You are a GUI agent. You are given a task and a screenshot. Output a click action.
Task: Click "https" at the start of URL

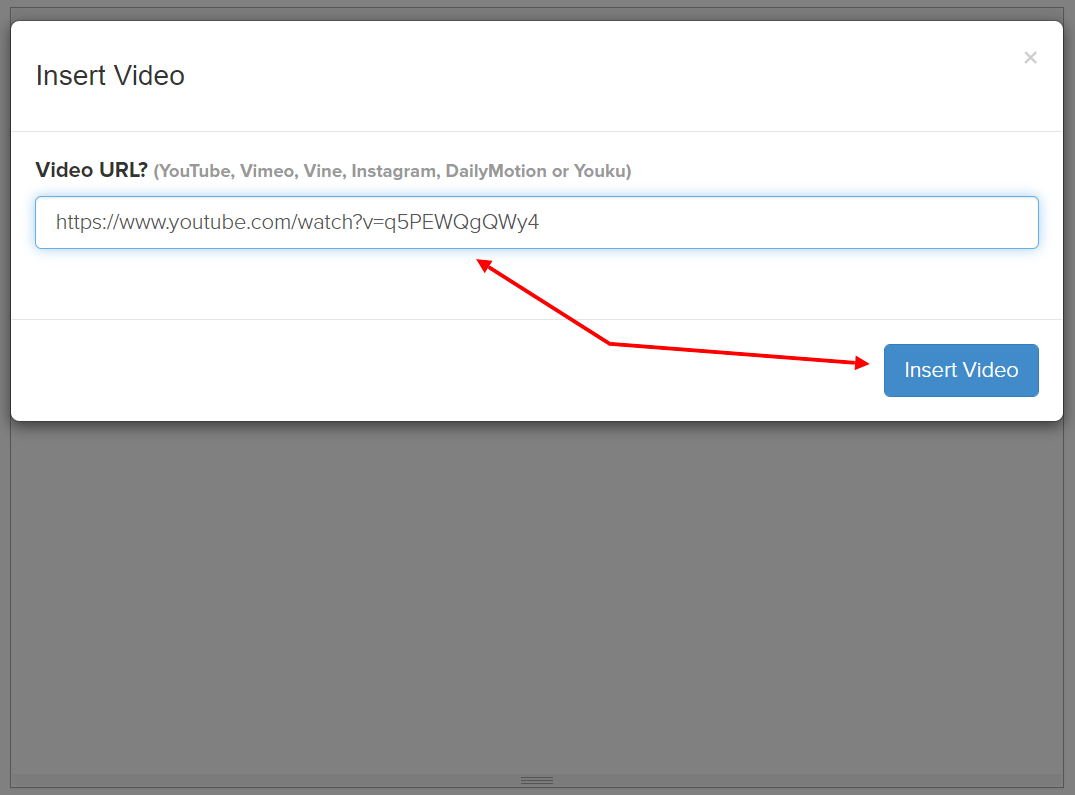coord(76,222)
